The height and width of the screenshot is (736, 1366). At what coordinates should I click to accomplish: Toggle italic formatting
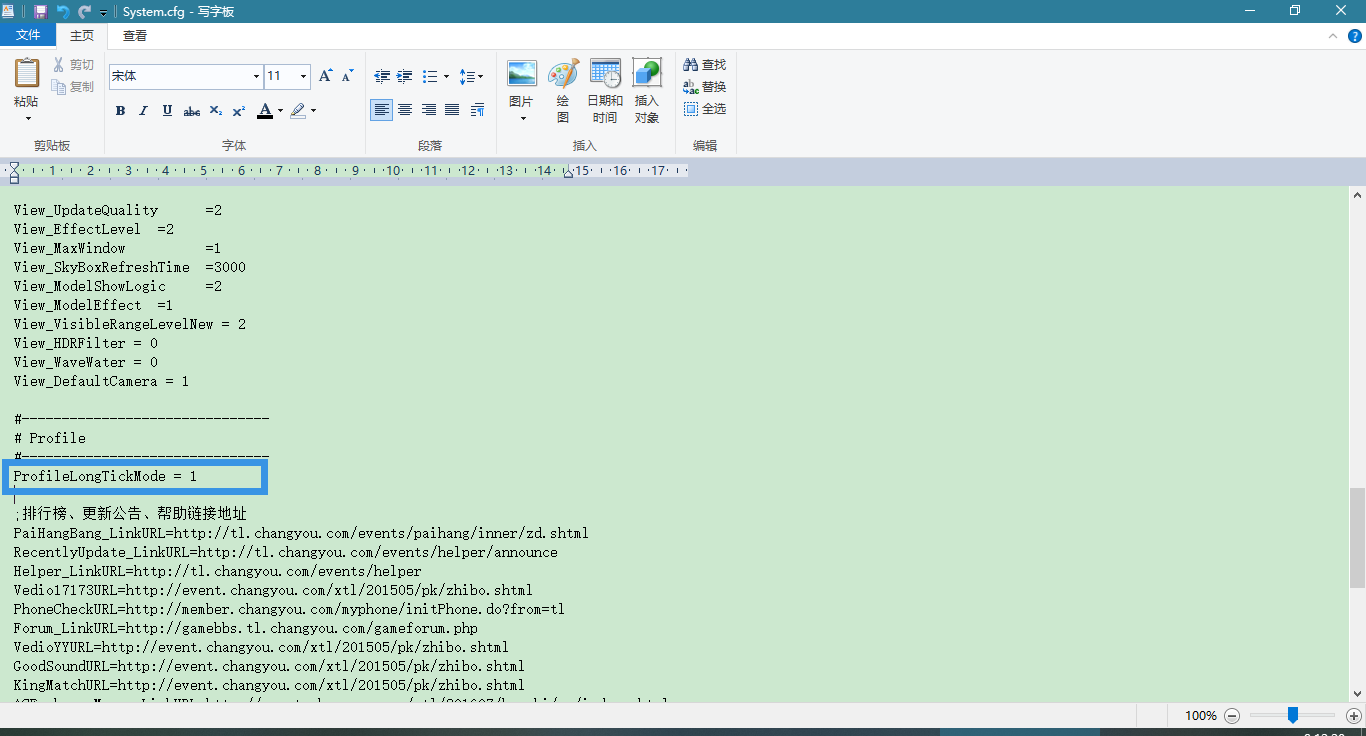[143, 111]
